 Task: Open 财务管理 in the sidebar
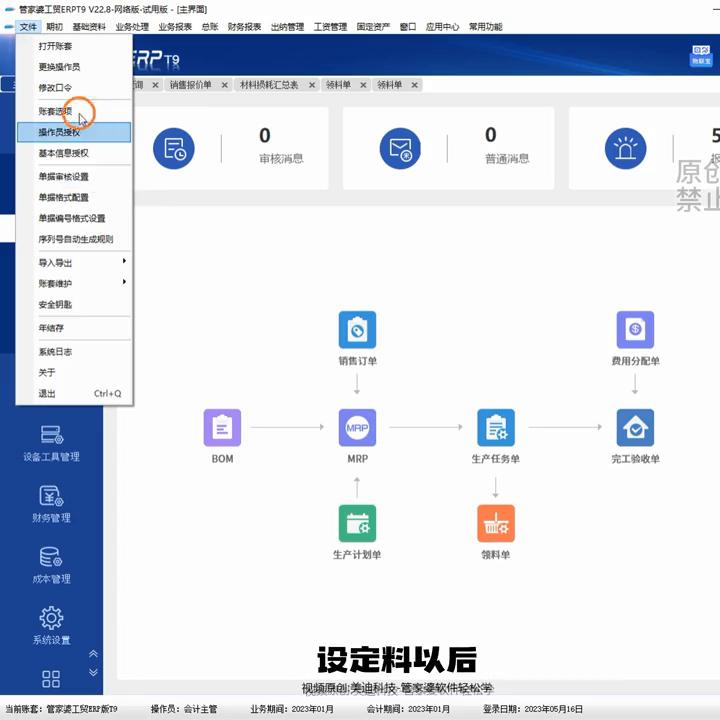click(51, 504)
